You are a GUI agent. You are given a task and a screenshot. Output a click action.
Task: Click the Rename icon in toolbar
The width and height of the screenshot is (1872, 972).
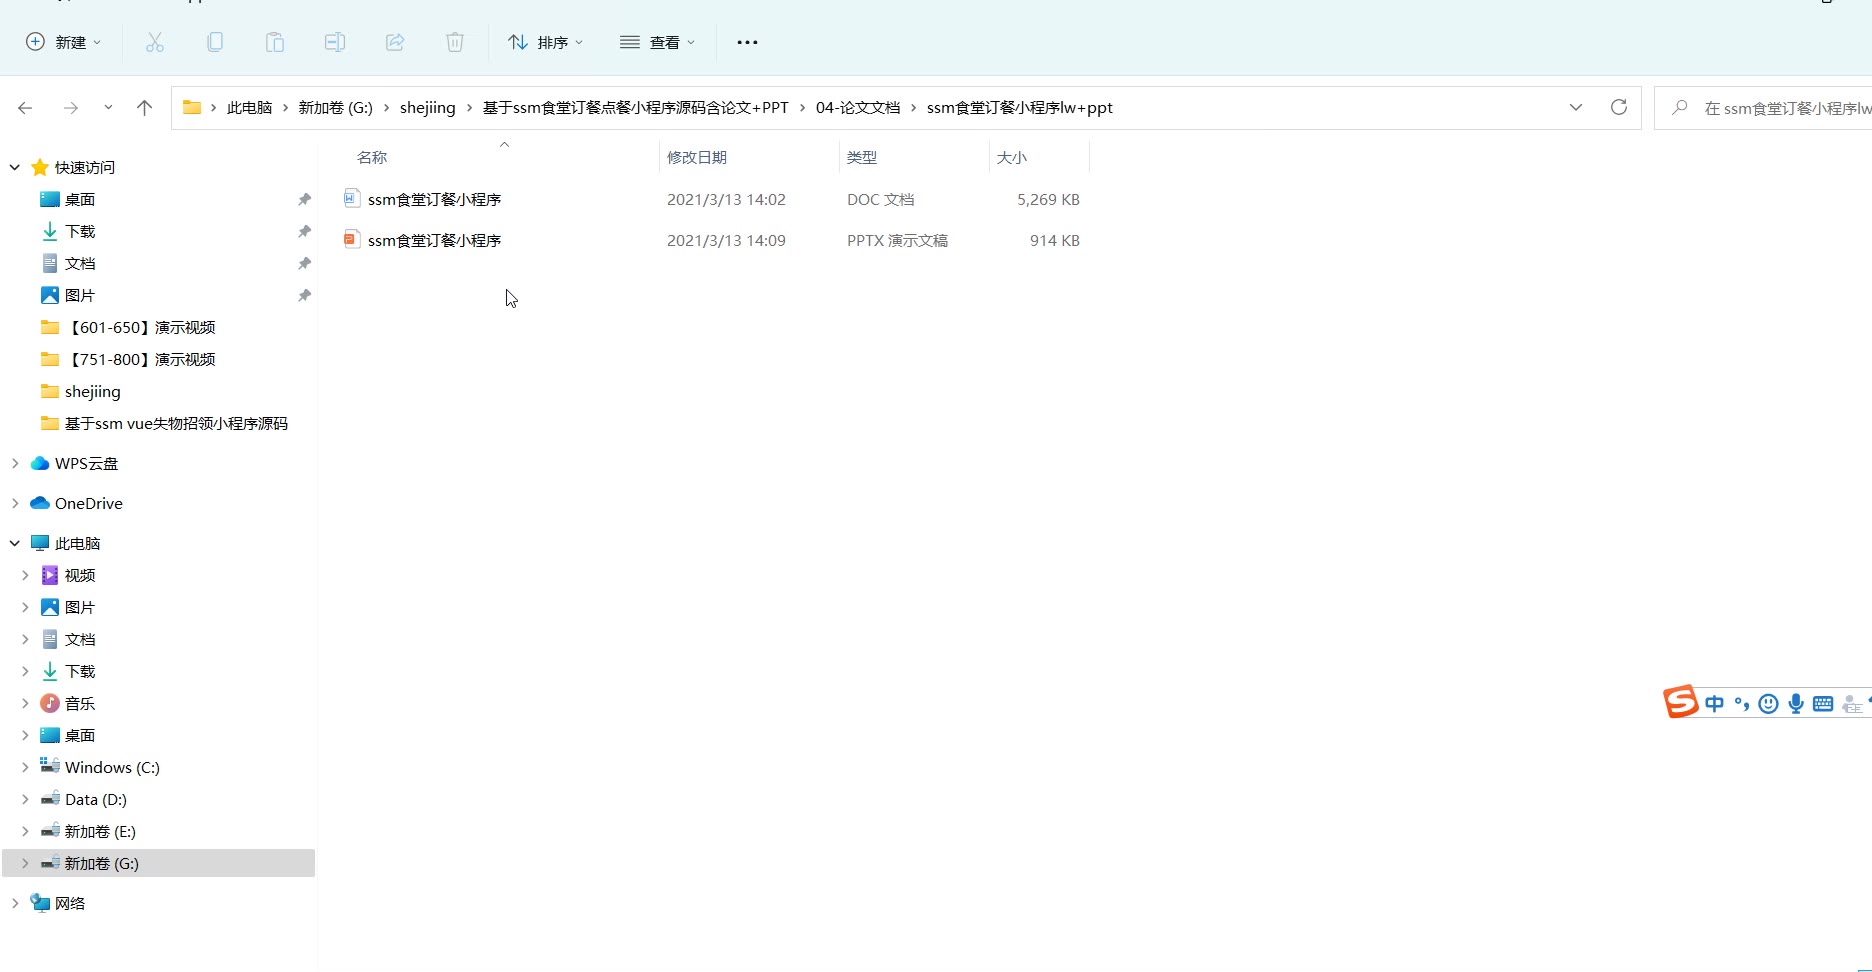click(334, 42)
